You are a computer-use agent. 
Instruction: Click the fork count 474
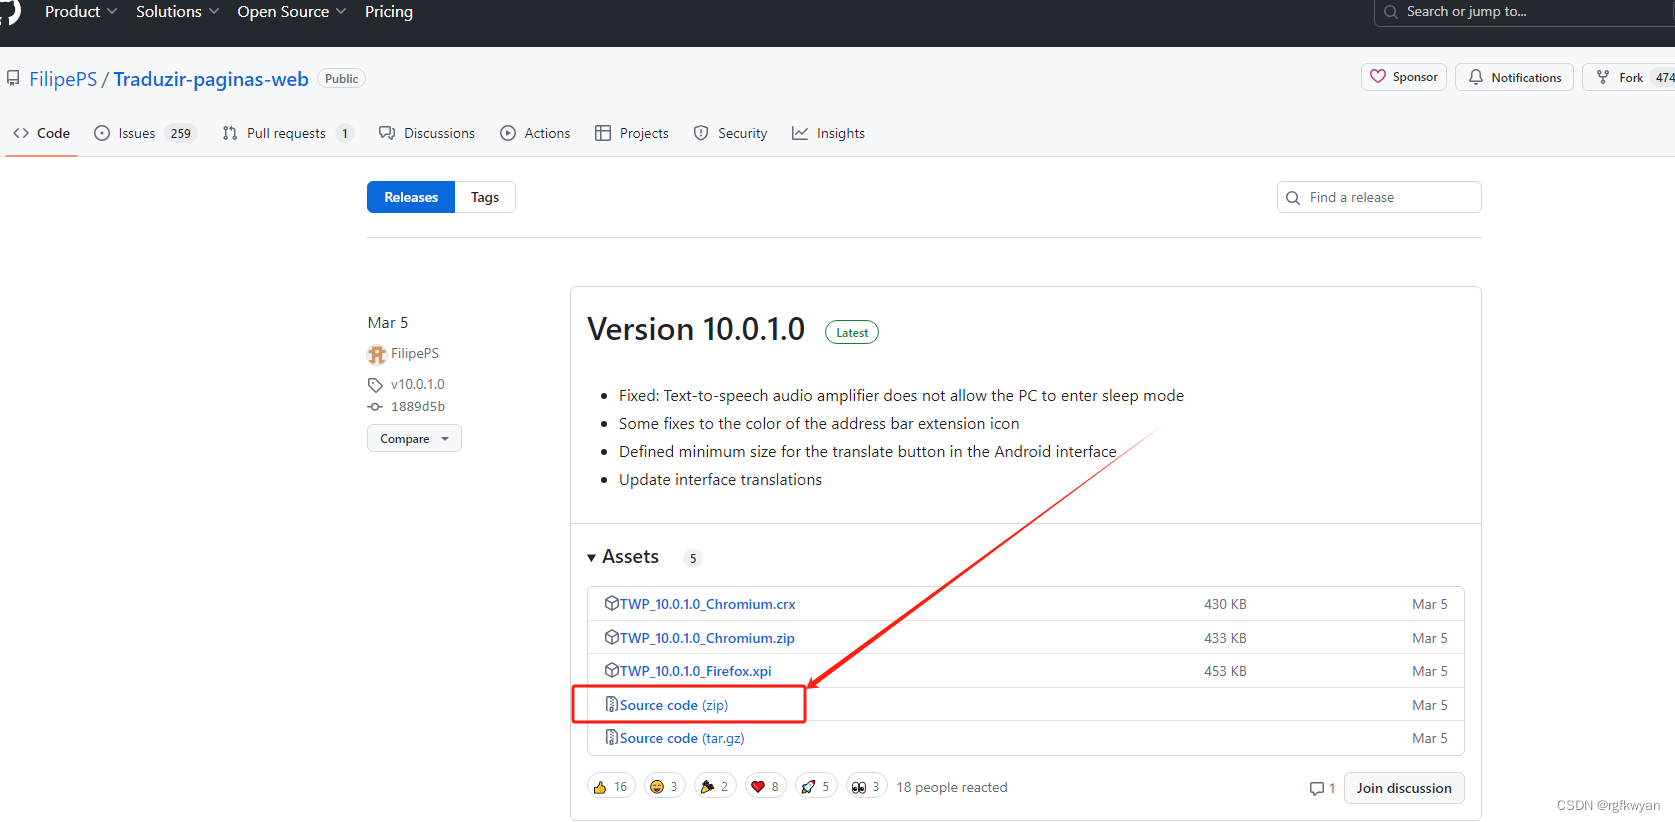tap(1663, 77)
